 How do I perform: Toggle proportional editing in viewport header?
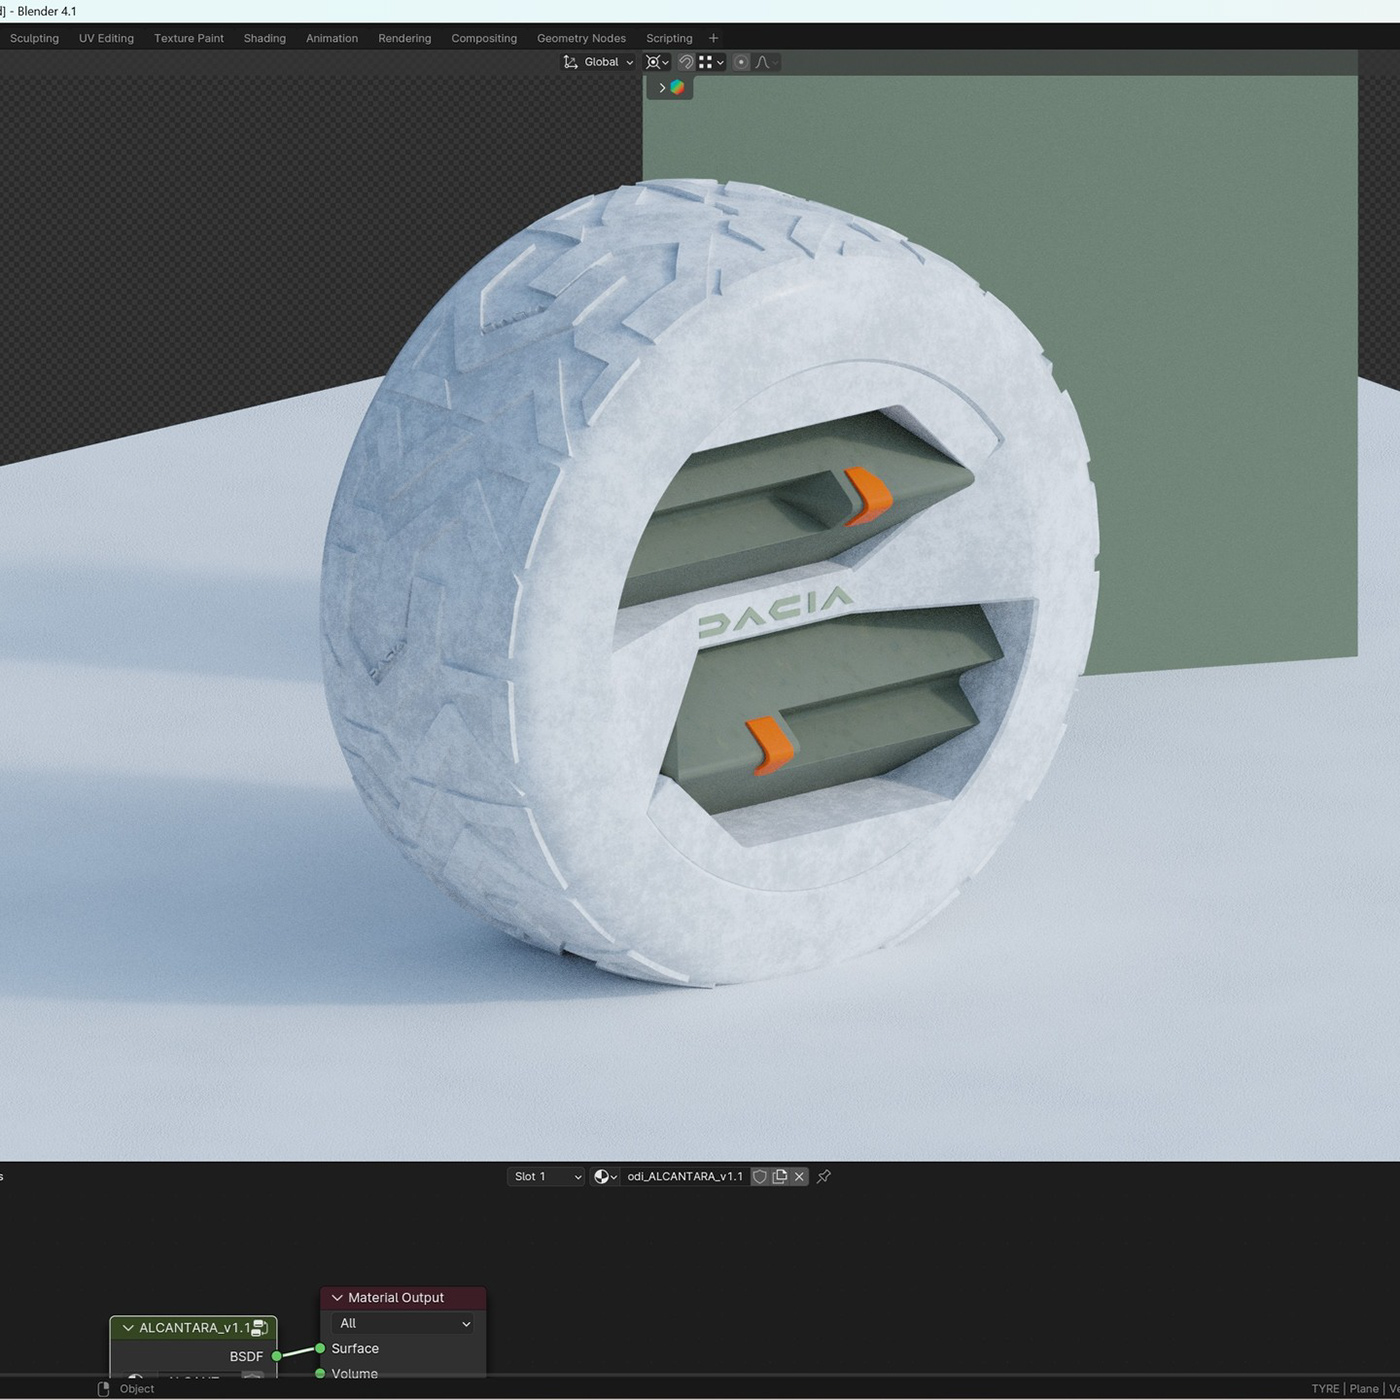pyautogui.click(x=741, y=62)
